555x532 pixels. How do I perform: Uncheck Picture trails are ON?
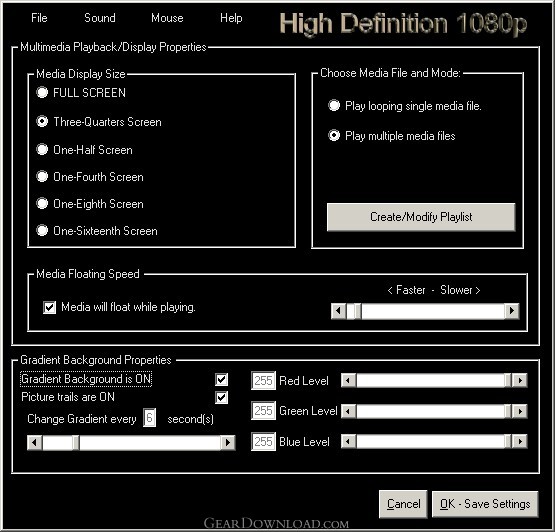[x=222, y=397]
